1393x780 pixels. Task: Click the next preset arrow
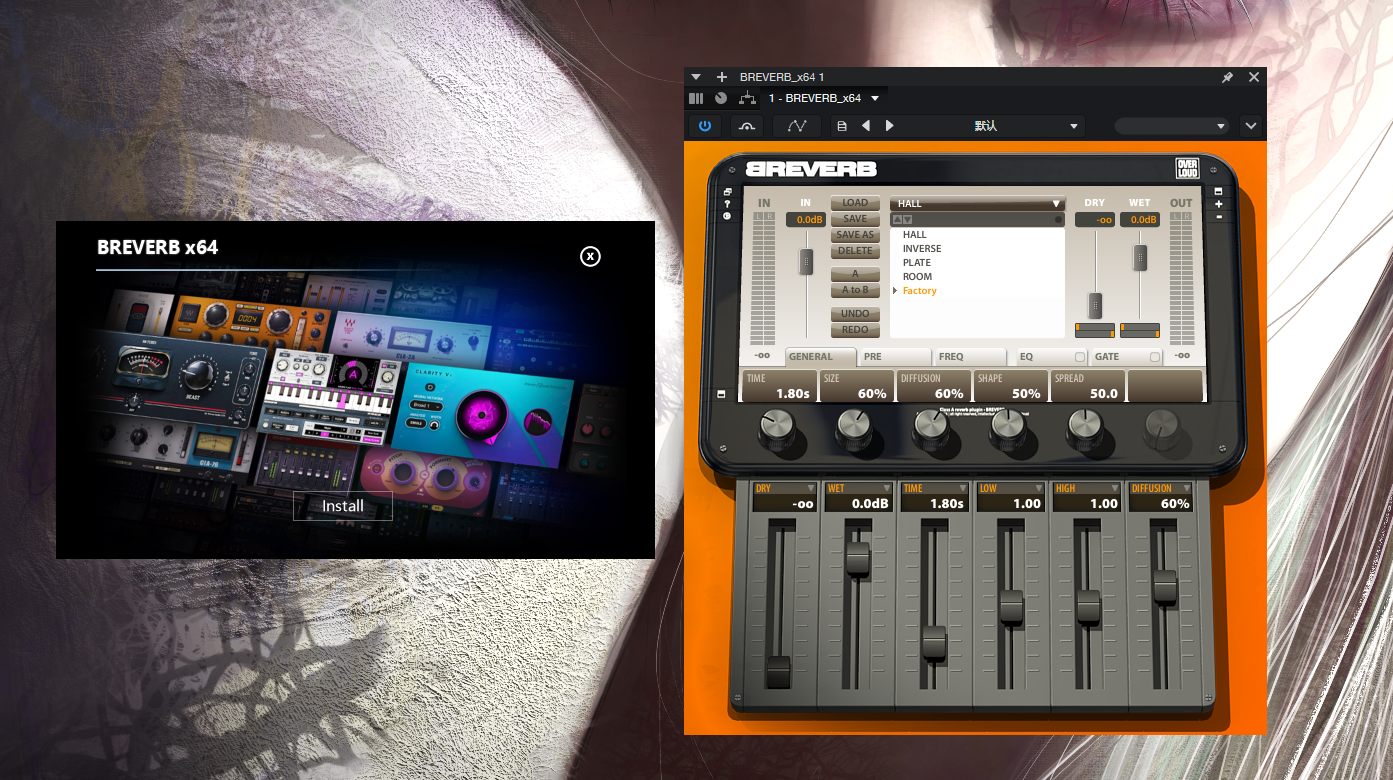[890, 125]
